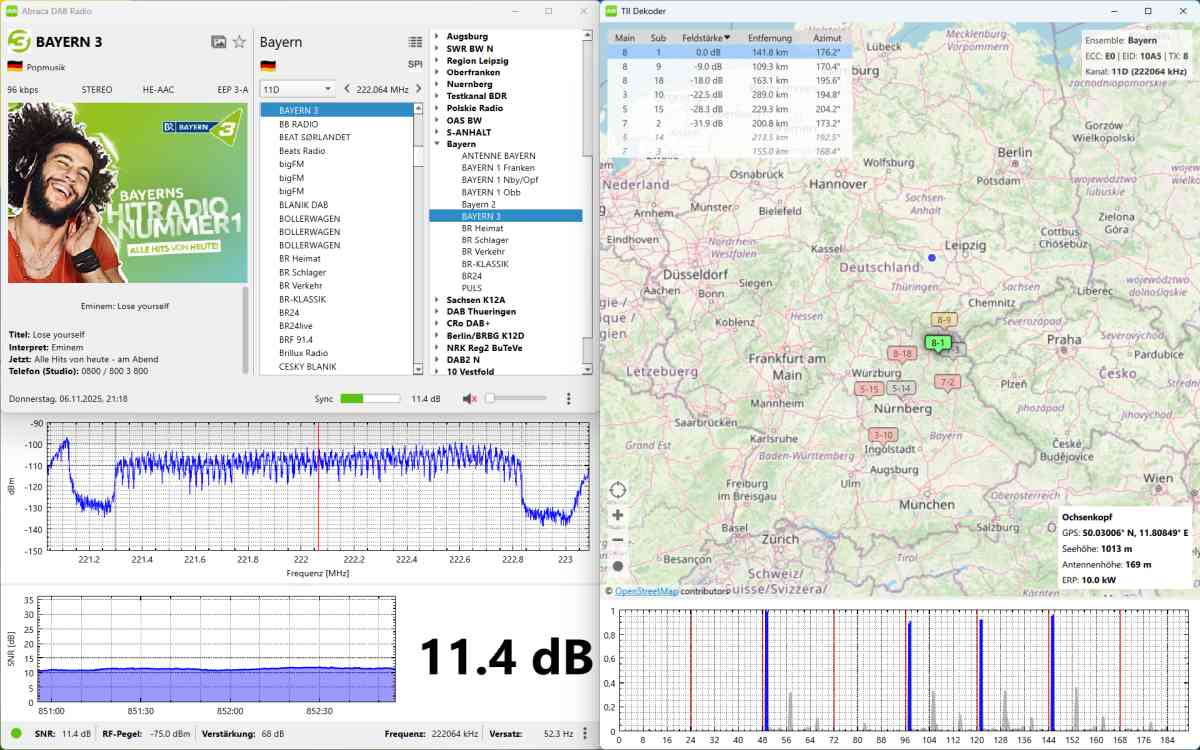Open the slideshow picture icon beside the star

point(218,42)
